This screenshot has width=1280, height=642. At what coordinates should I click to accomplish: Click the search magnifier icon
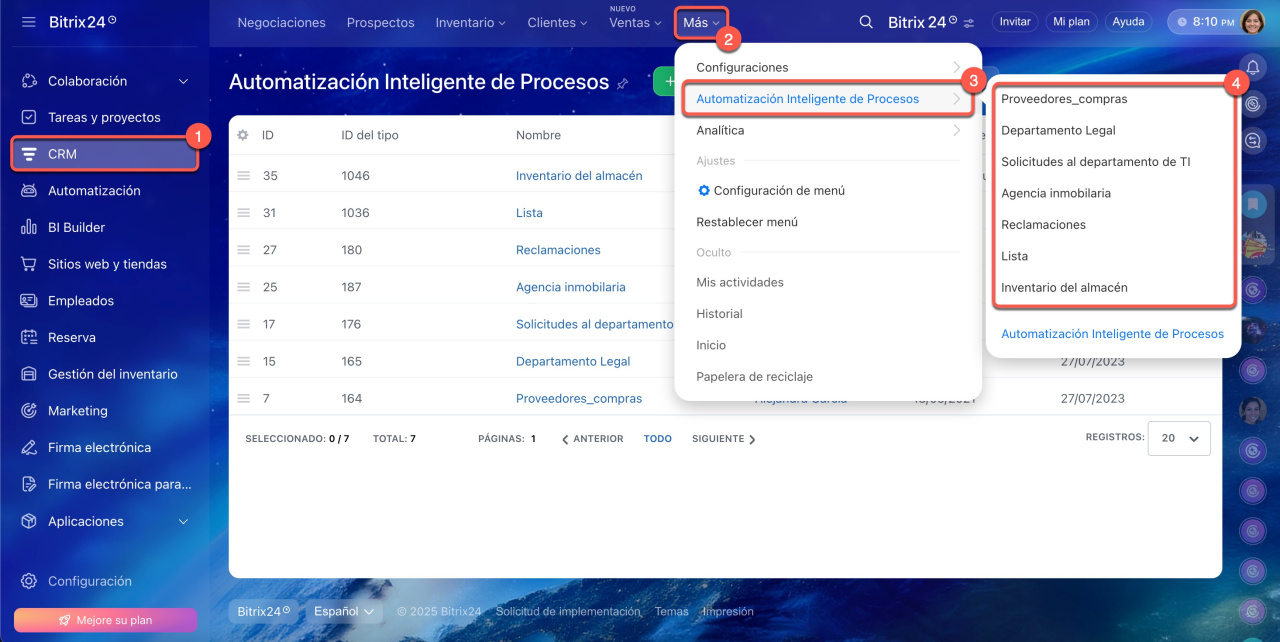tap(866, 22)
